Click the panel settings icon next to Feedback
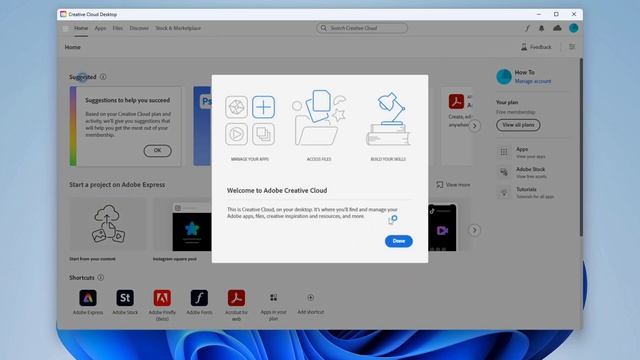This screenshot has height=360, width=640. (x=572, y=47)
